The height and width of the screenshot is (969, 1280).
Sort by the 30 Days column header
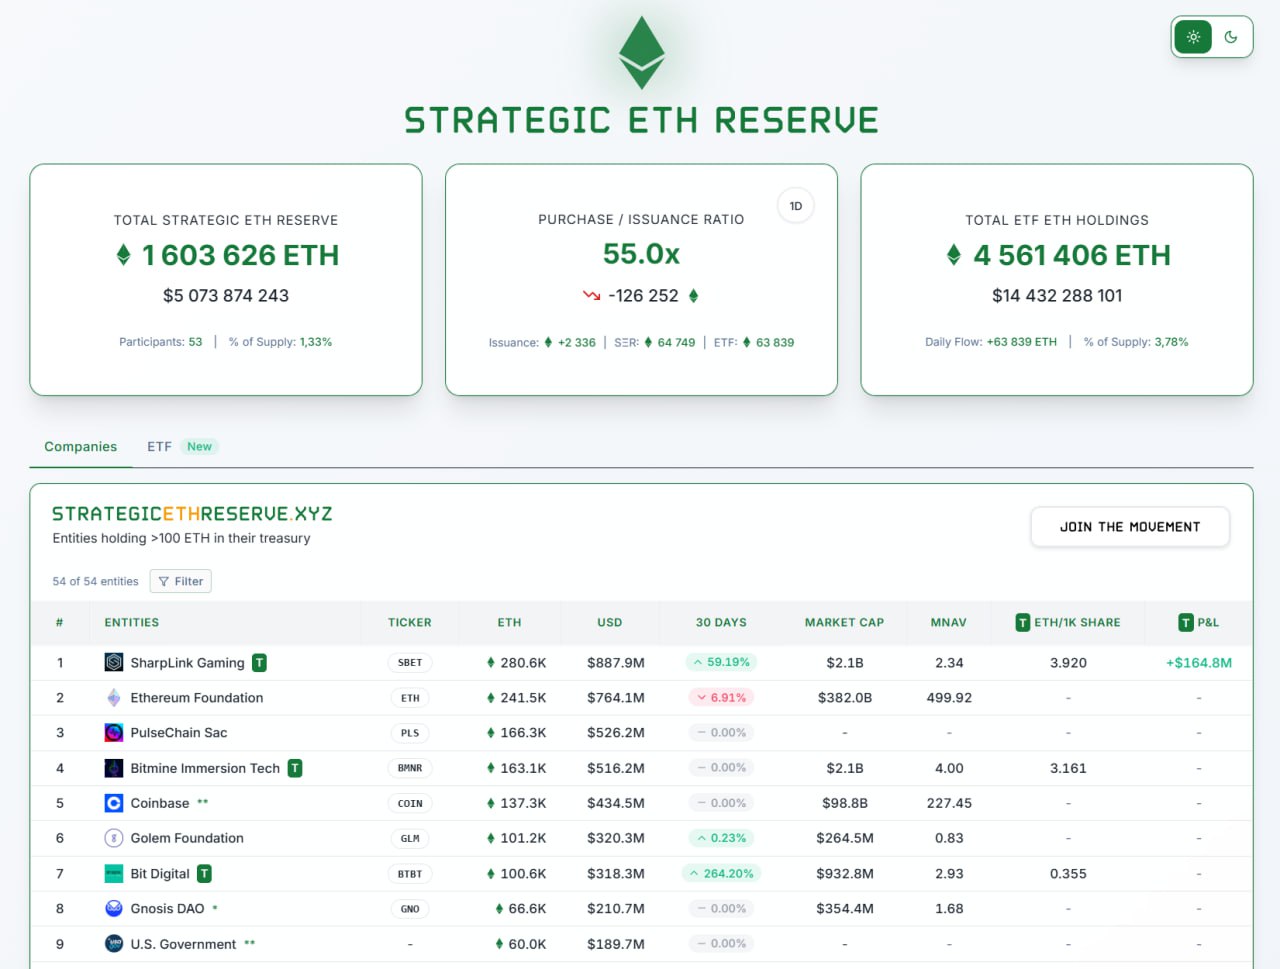coord(721,622)
